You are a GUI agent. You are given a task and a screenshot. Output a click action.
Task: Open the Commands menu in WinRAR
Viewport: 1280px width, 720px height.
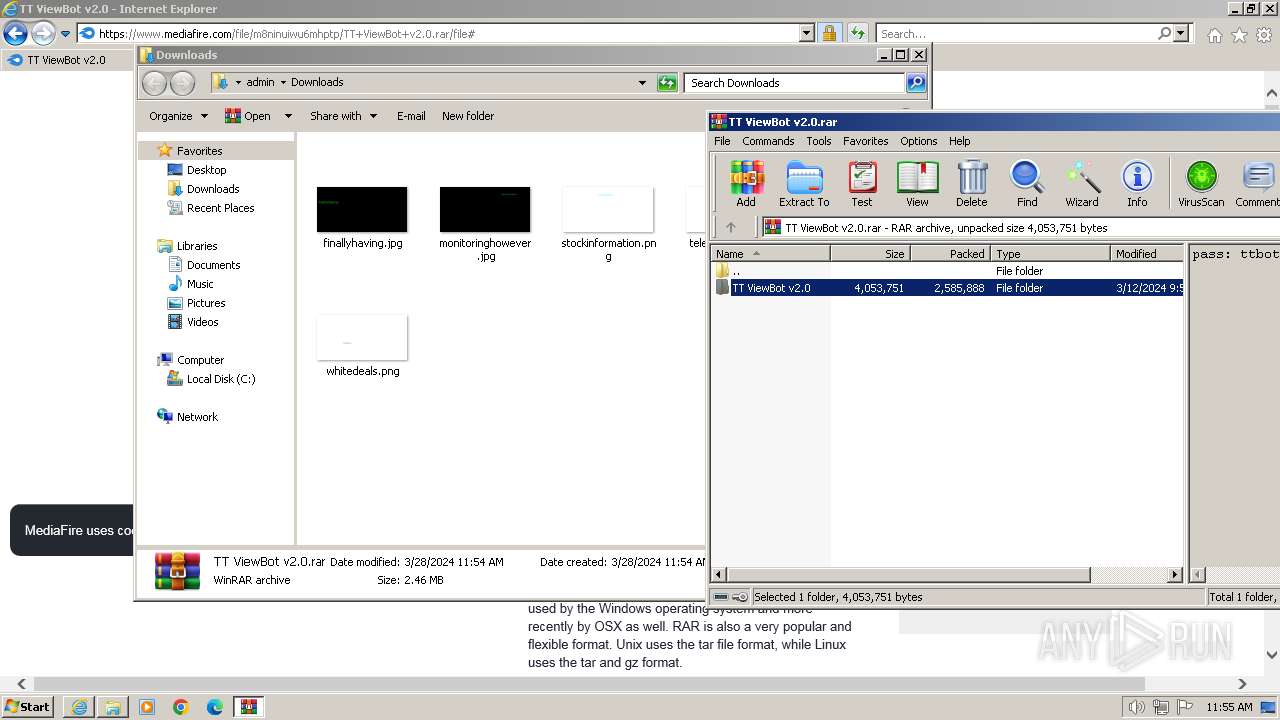pos(768,141)
